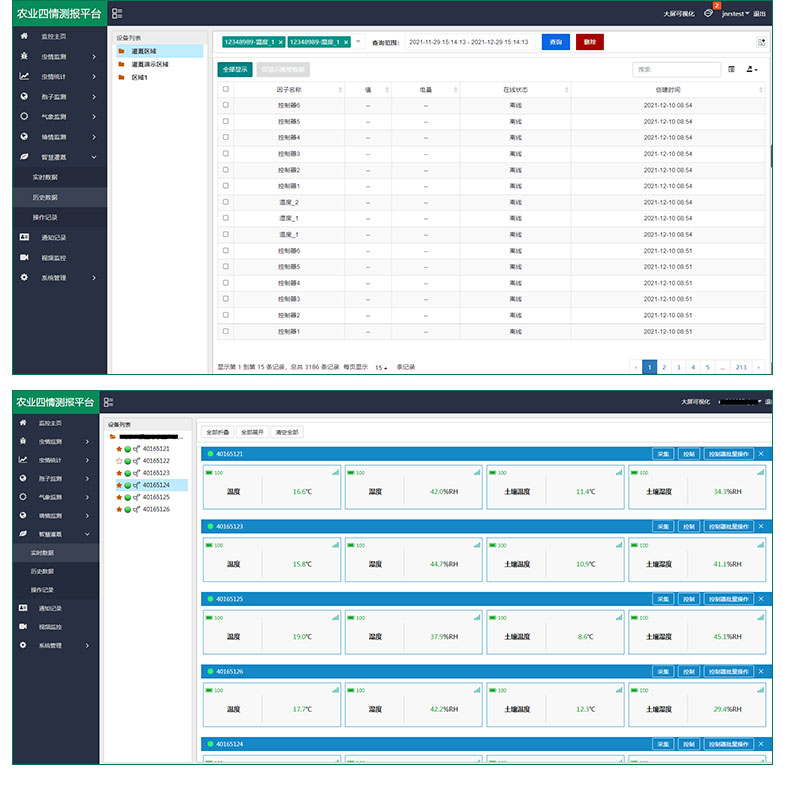Expand 气象监测 chevron in bottom sidebar

pos(87,497)
